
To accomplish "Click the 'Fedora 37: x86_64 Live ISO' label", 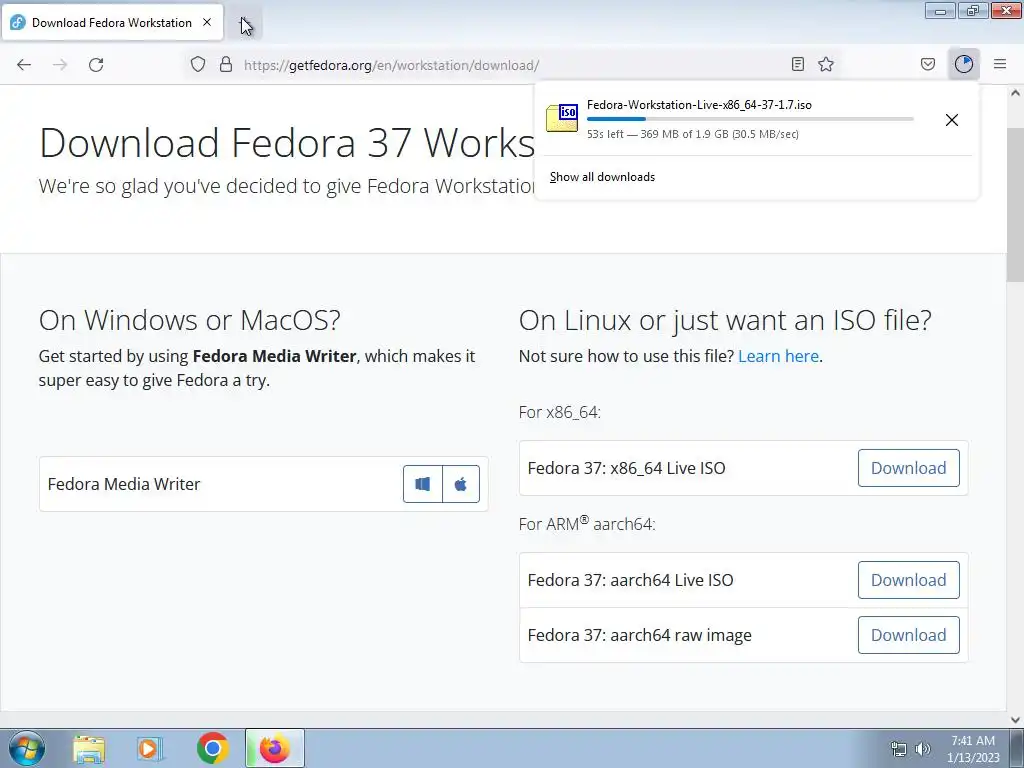I will (626, 468).
